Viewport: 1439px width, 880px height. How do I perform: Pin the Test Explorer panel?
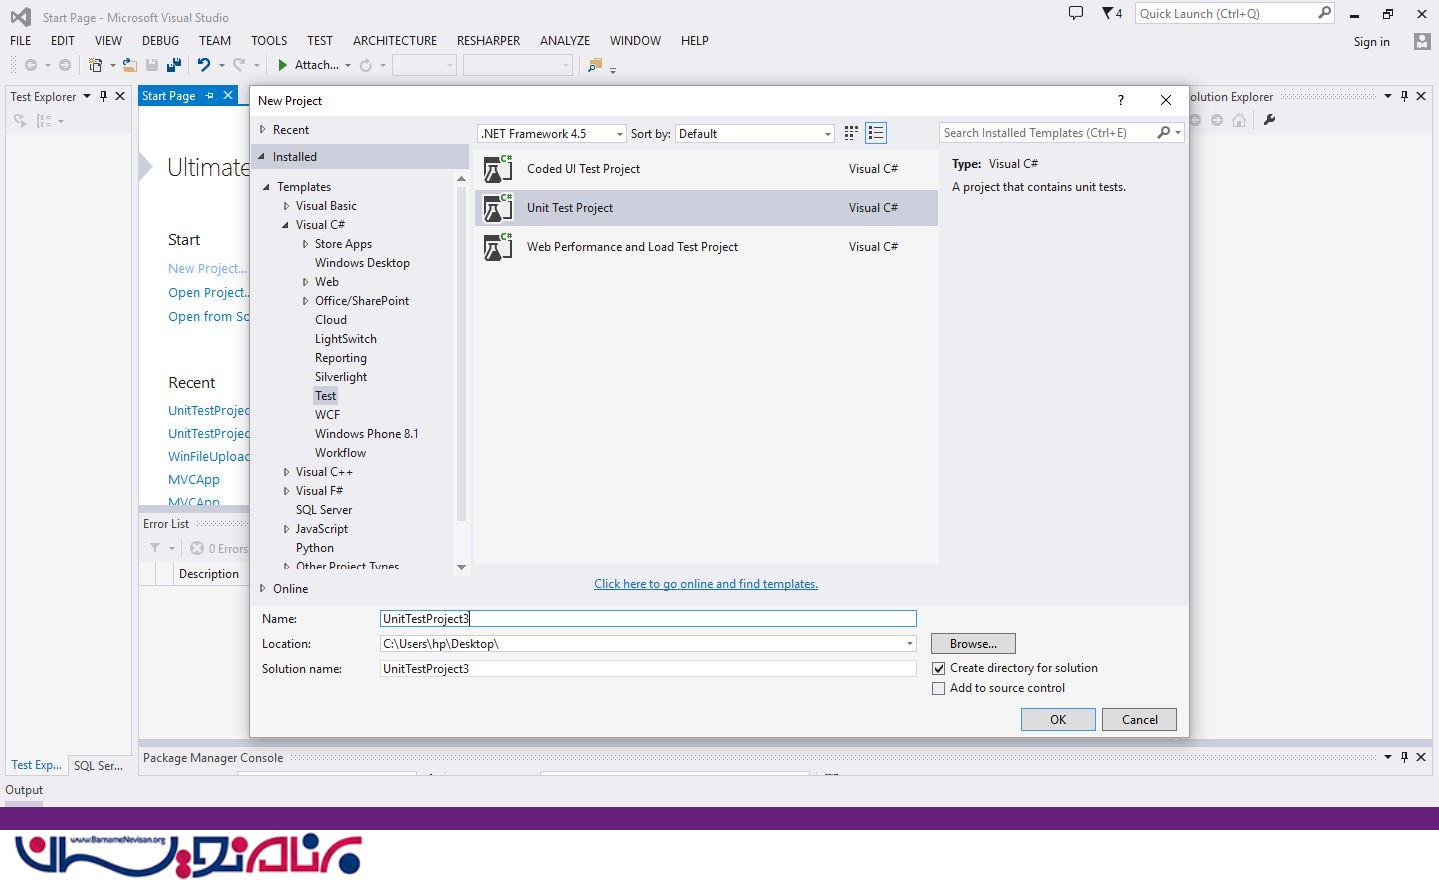point(103,96)
